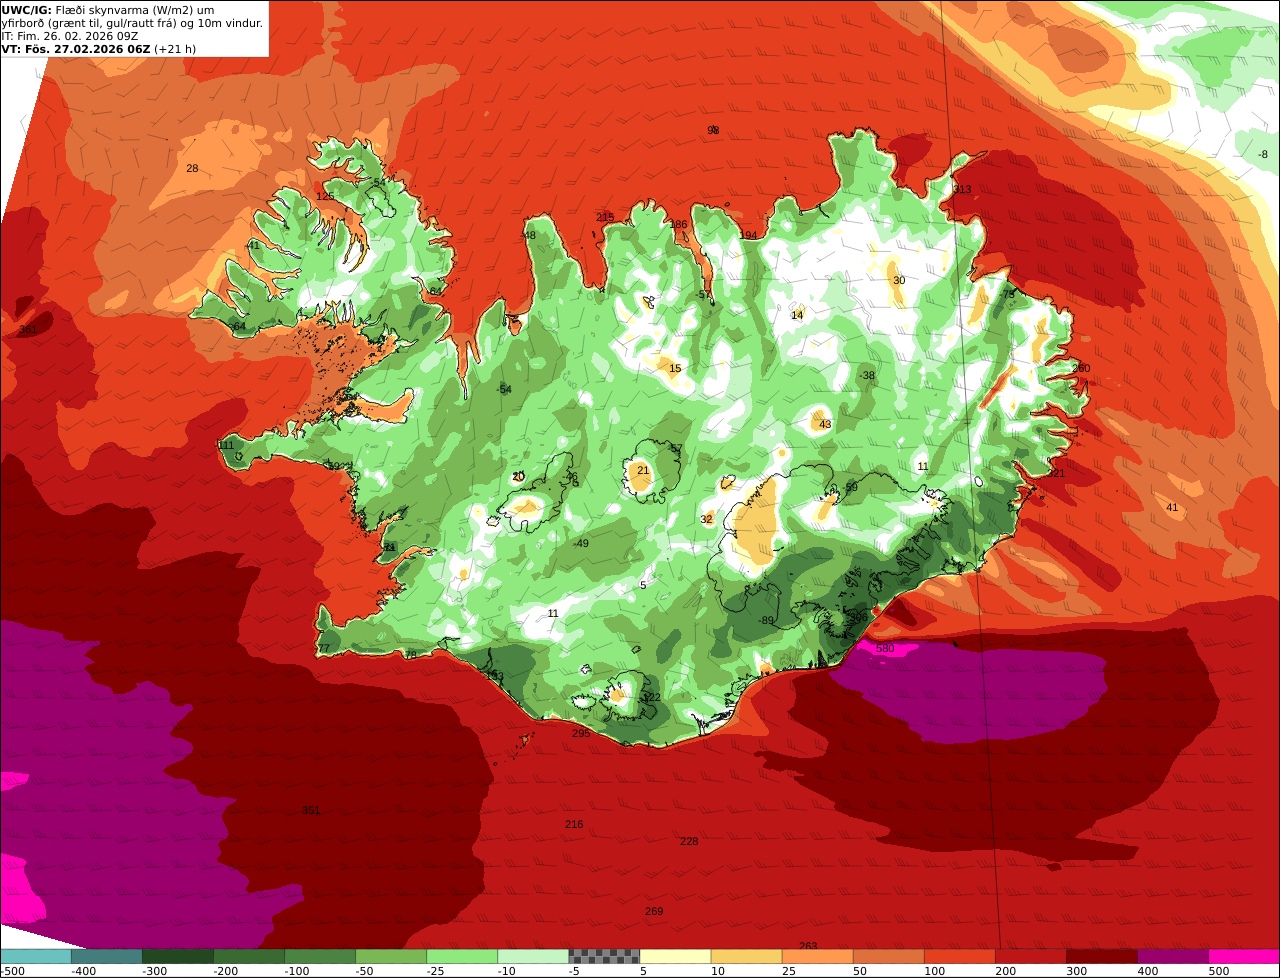This screenshot has height=978, width=1280.
Task: Click the inland value '-38'
Action: pos(867,375)
